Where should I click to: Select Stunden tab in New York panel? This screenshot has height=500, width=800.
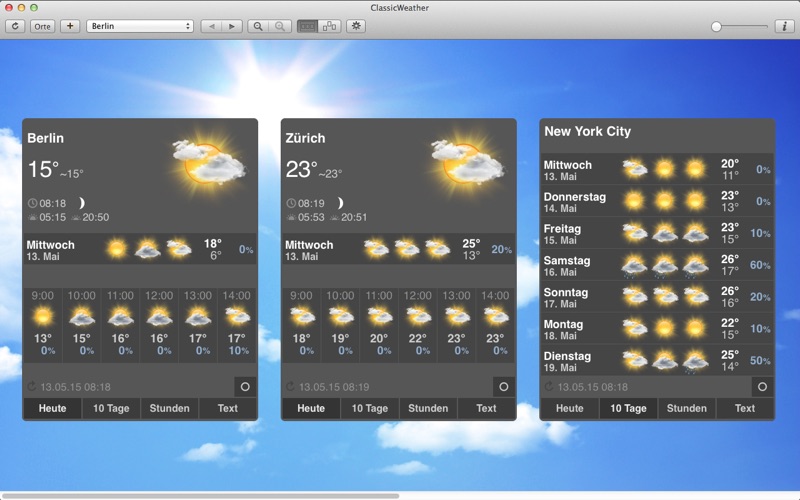click(x=687, y=408)
